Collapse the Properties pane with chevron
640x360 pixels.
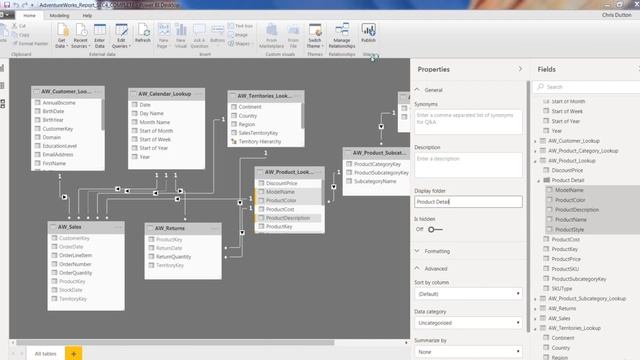520,69
